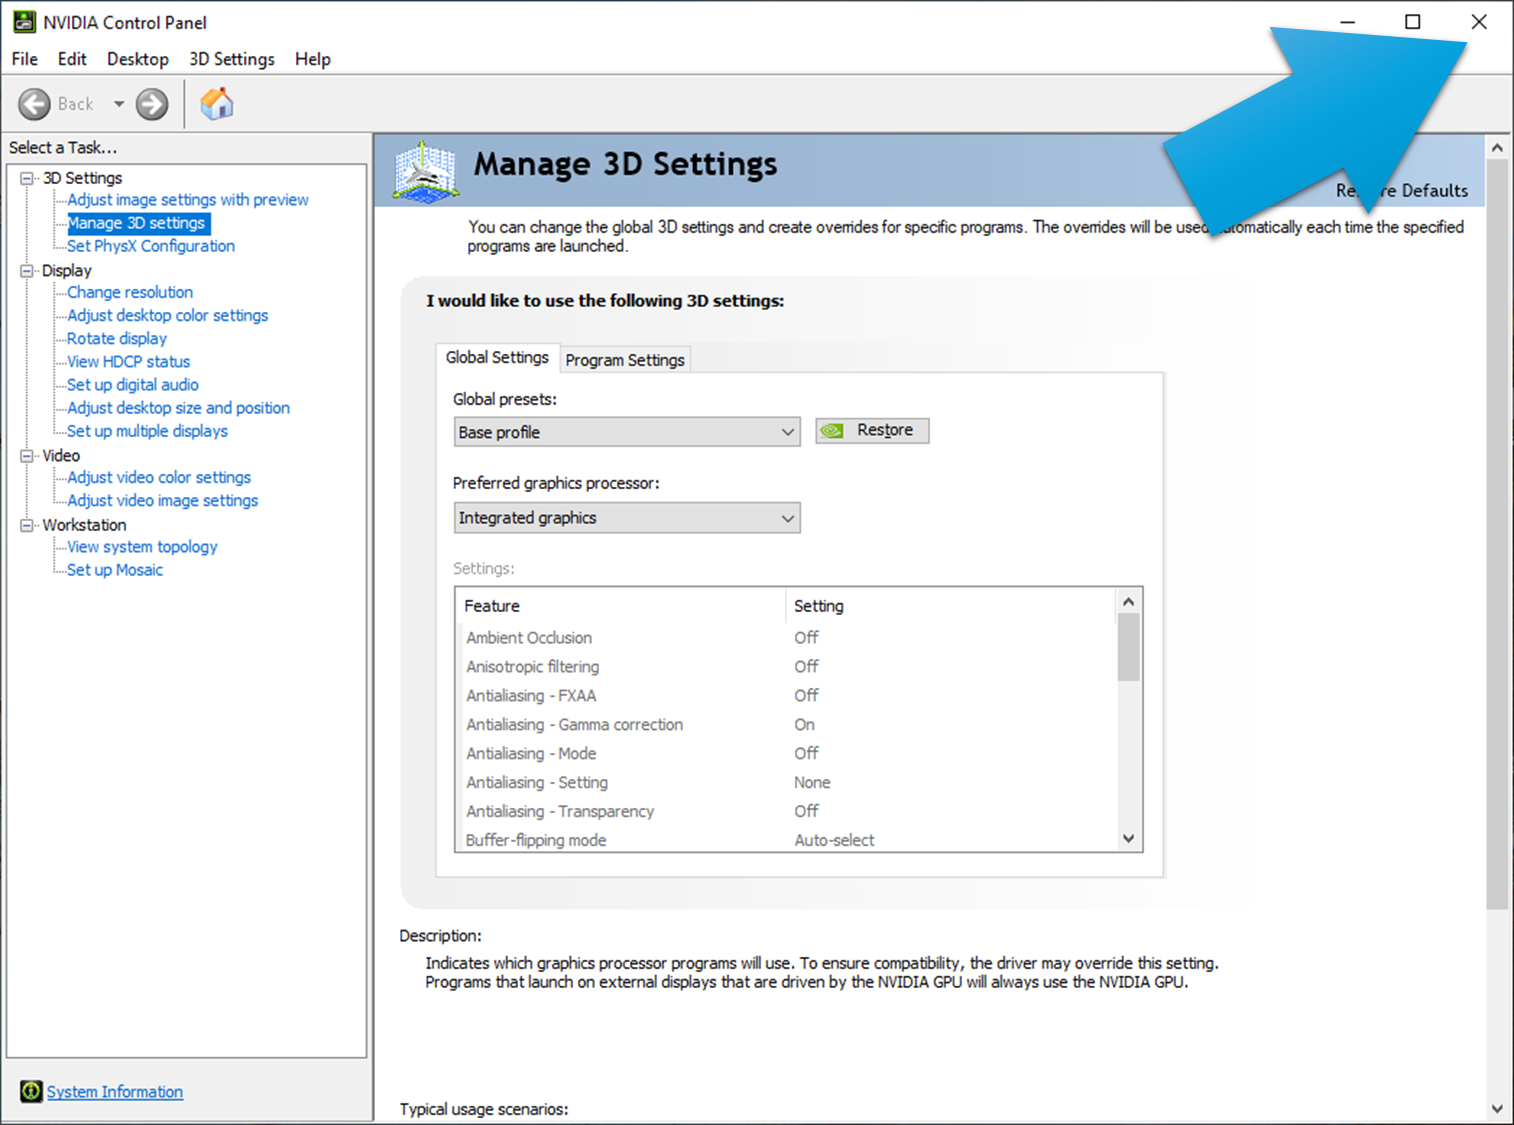This screenshot has width=1514, height=1125.
Task: Open Set up Mosaic task
Action: (115, 570)
